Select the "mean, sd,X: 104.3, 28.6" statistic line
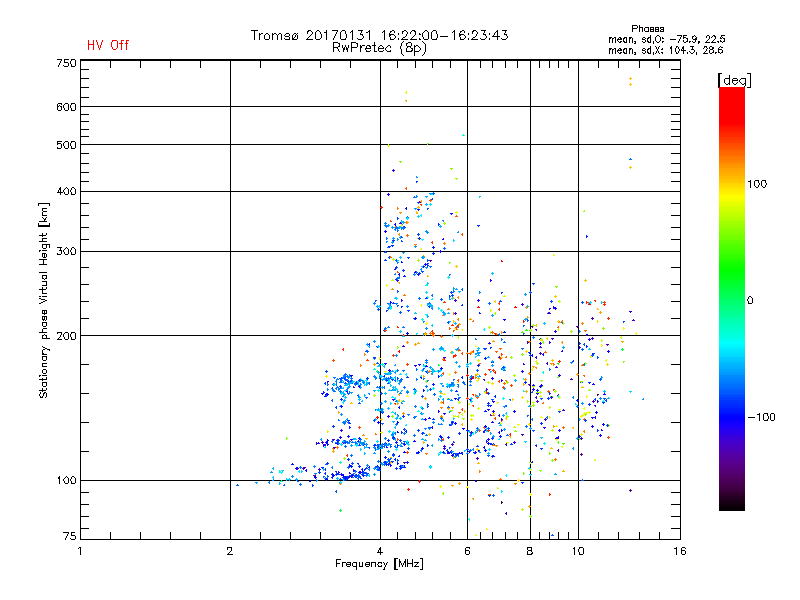The height and width of the screenshot is (600, 800). 665,50
